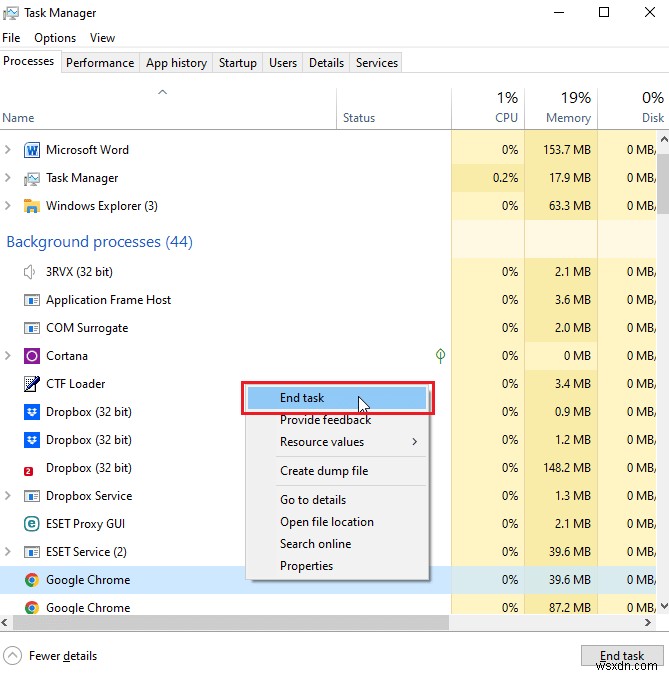Click the horizontal scrollbar left arrow
This screenshot has height=676, width=669.
pyautogui.click(x=5, y=622)
